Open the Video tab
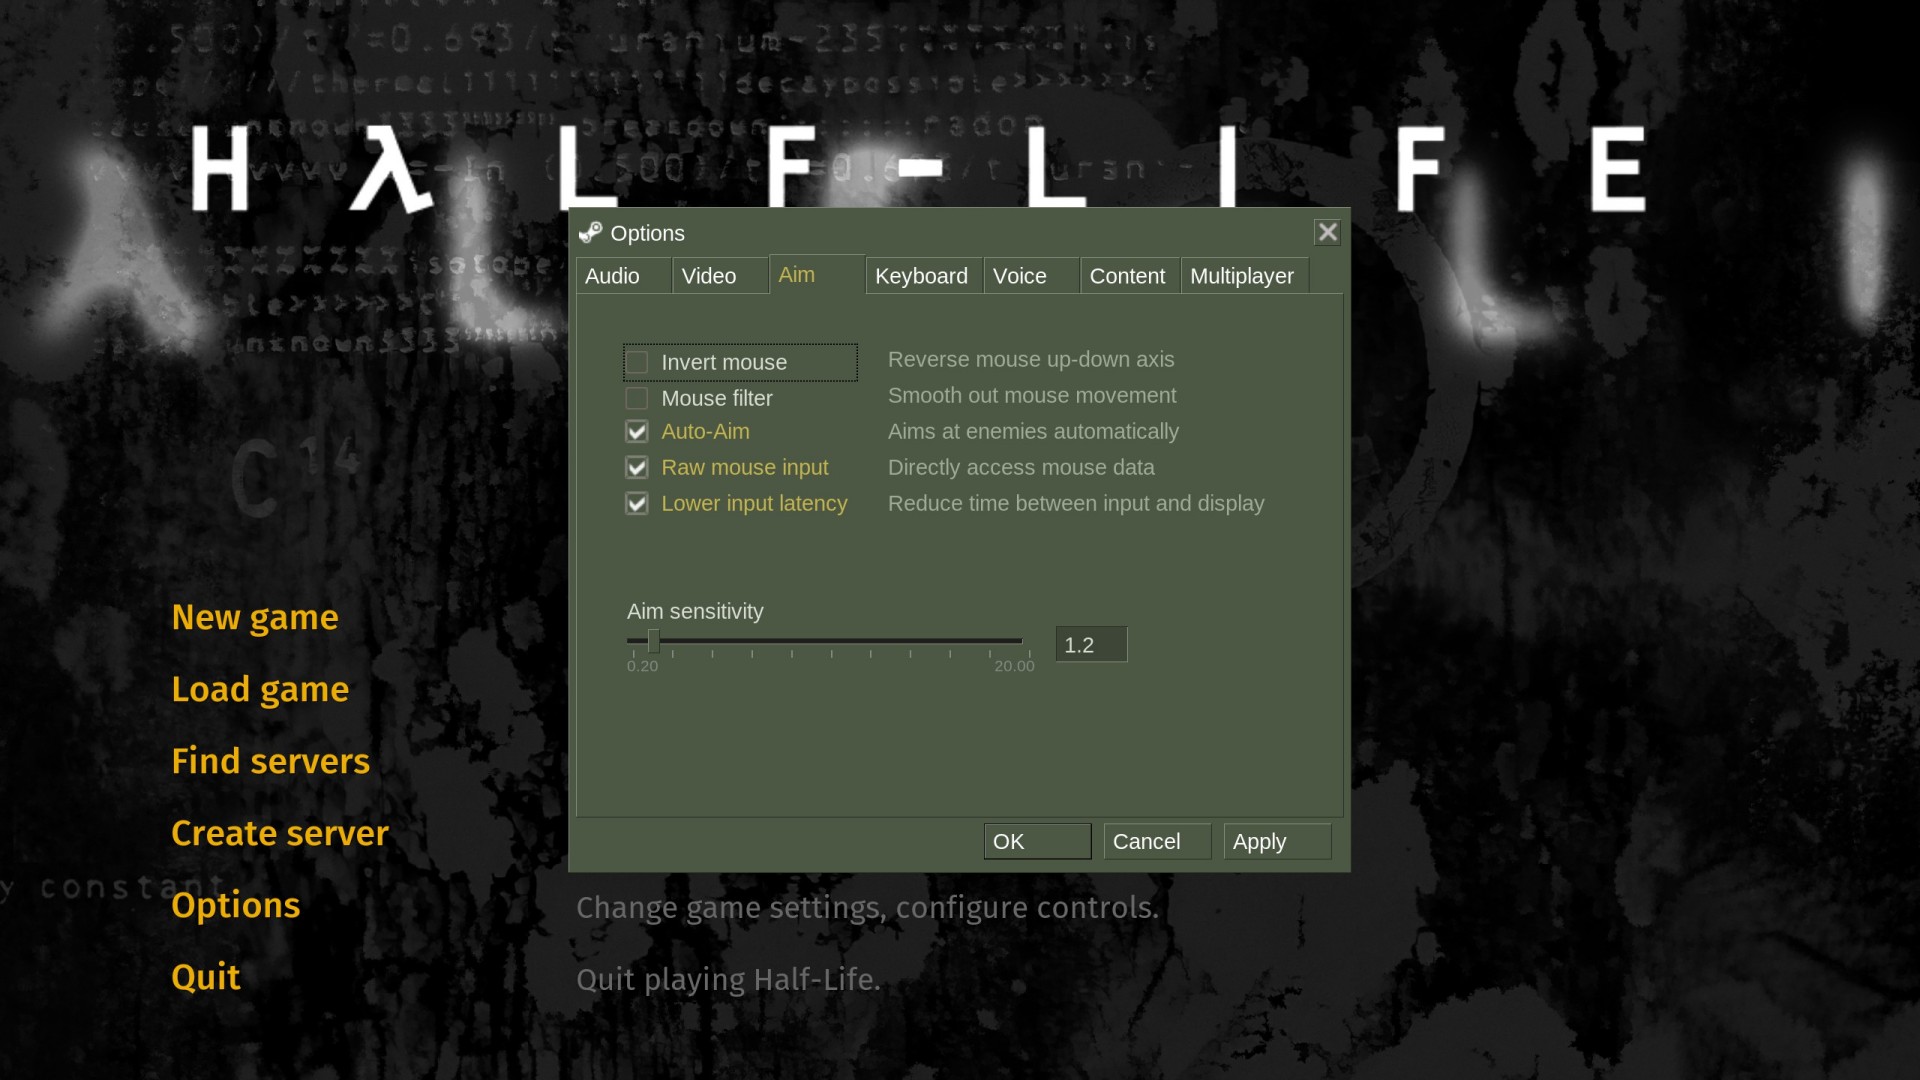Screen dimensions: 1920x1080 point(720,276)
